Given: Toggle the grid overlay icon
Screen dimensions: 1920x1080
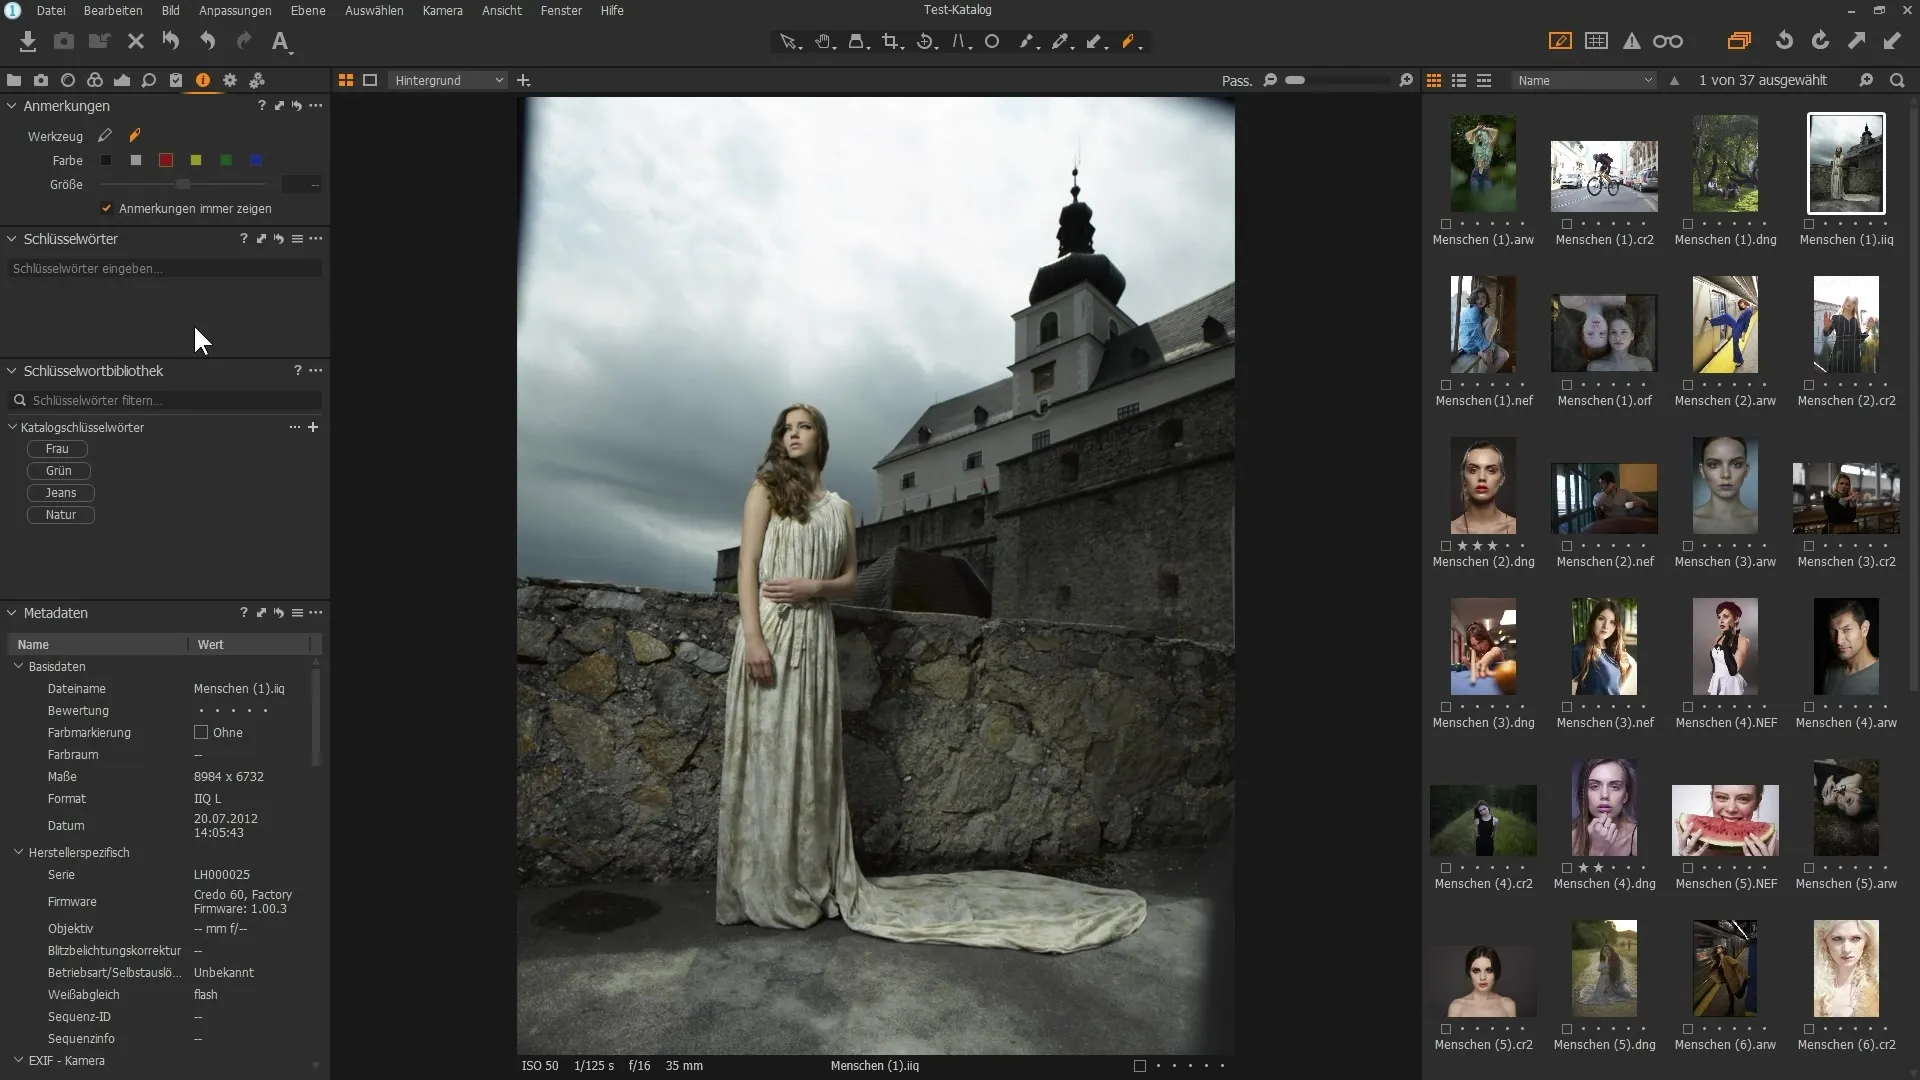Looking at the screenshot, I should click(x=1597, y=41).
